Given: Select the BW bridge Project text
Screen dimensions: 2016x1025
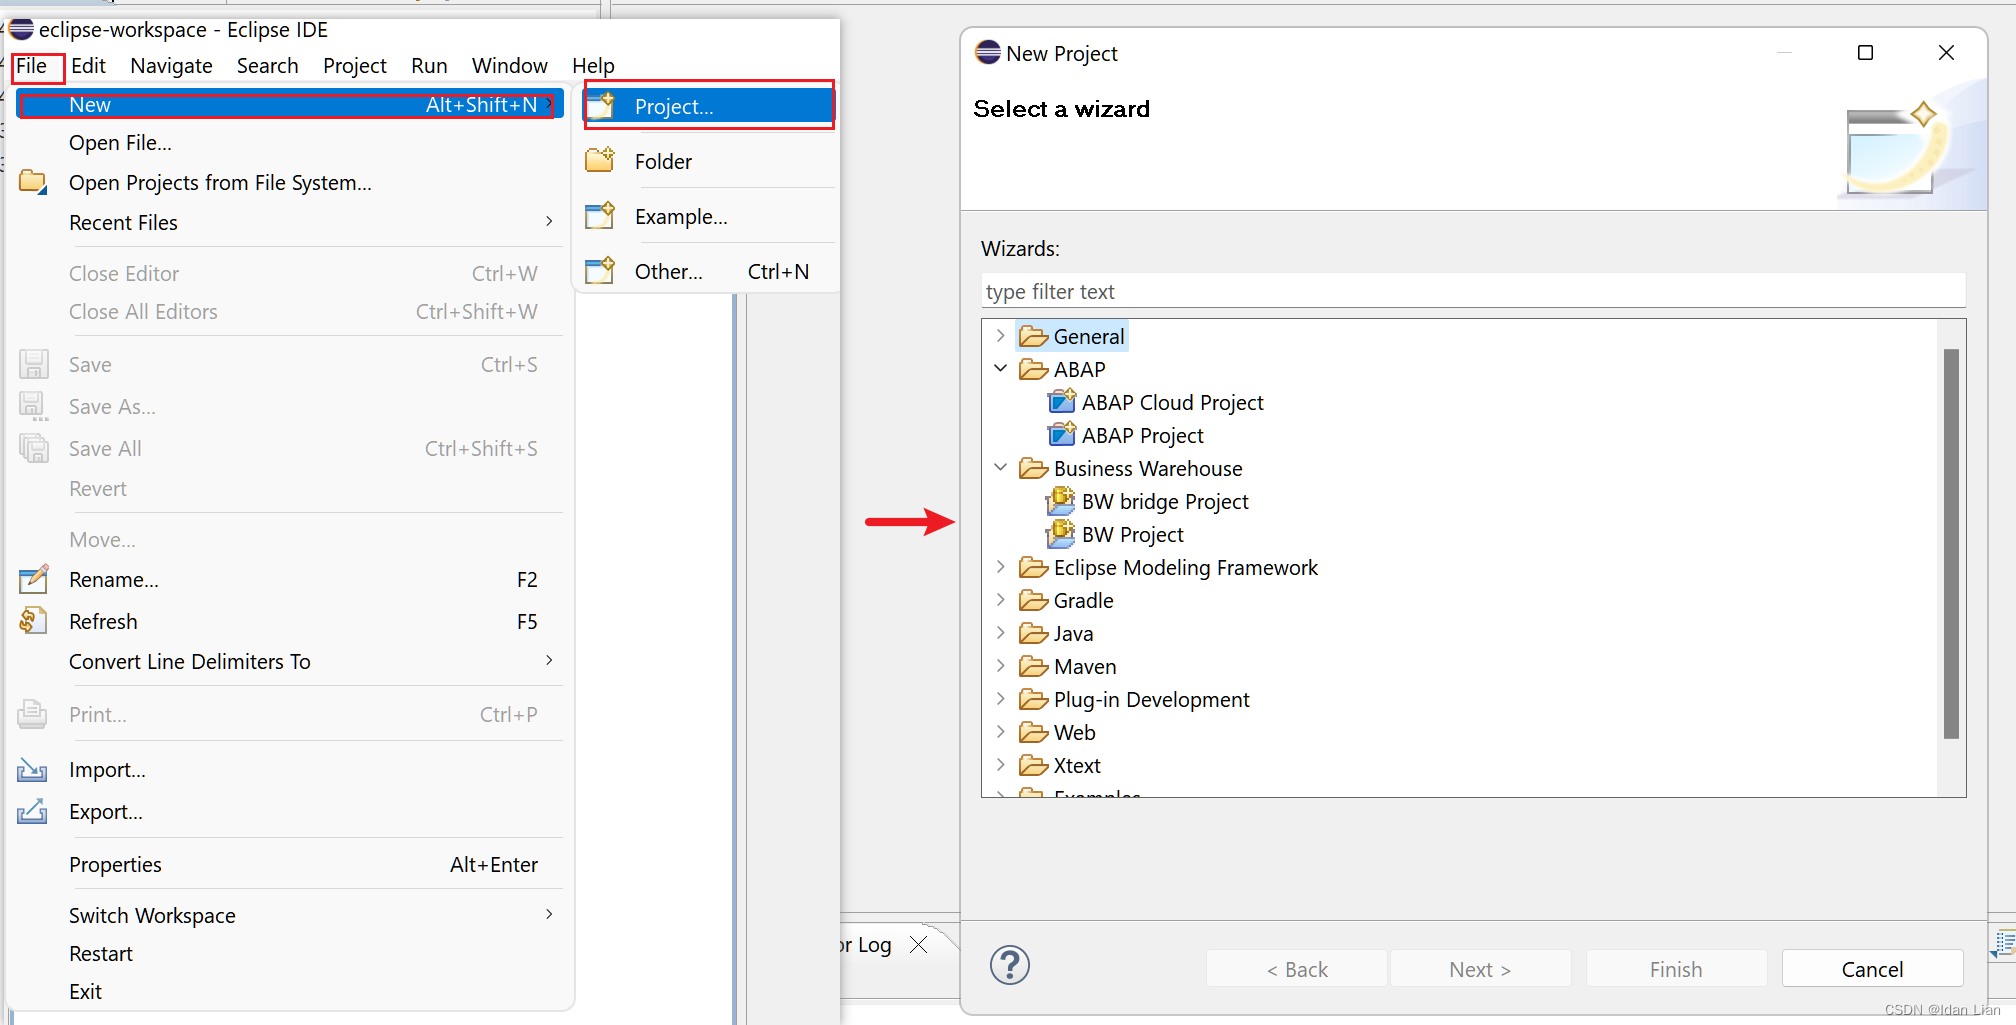Looking at the screenshot, I should pyautogui.click(x=1165, y=501).
